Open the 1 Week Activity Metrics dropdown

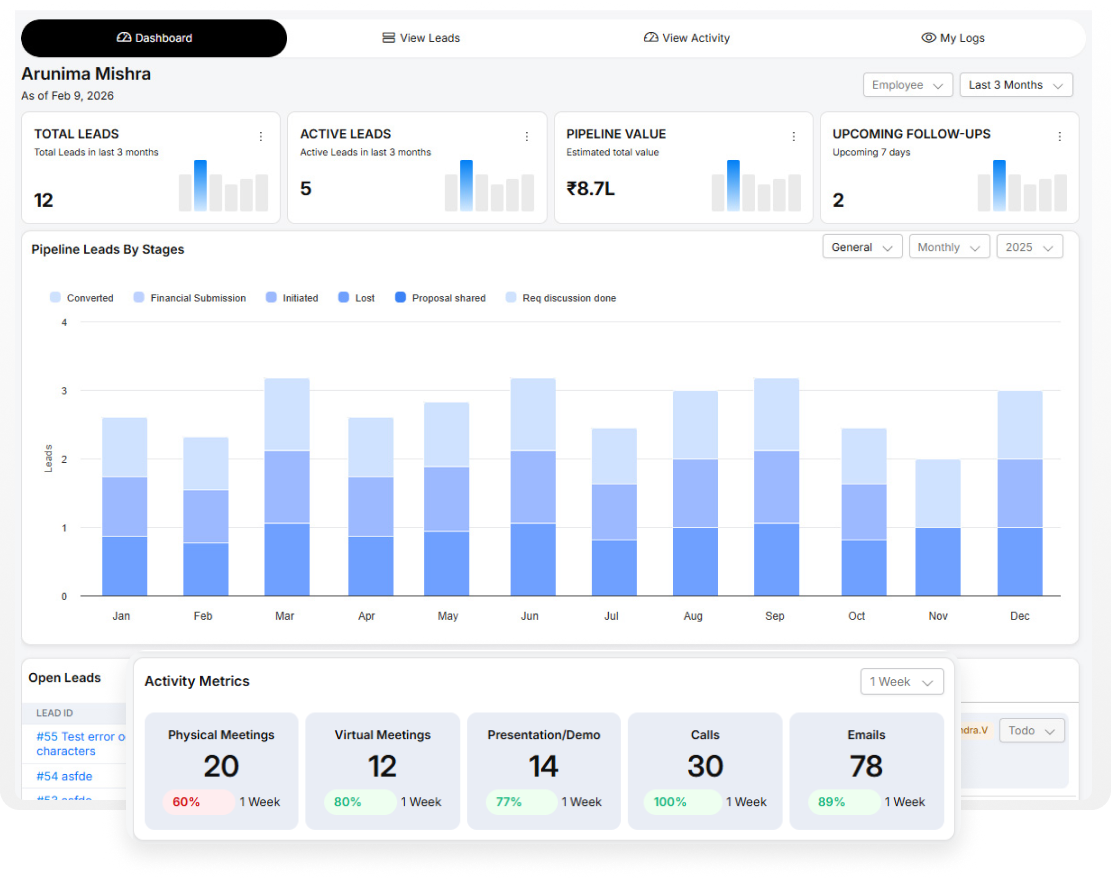tap(901, 682)
